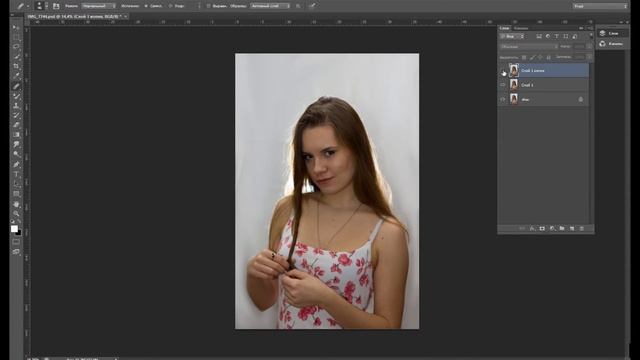The width and height of the screenshot is (640, 360).
Task: Select the Crop tool
Action: 16,66
